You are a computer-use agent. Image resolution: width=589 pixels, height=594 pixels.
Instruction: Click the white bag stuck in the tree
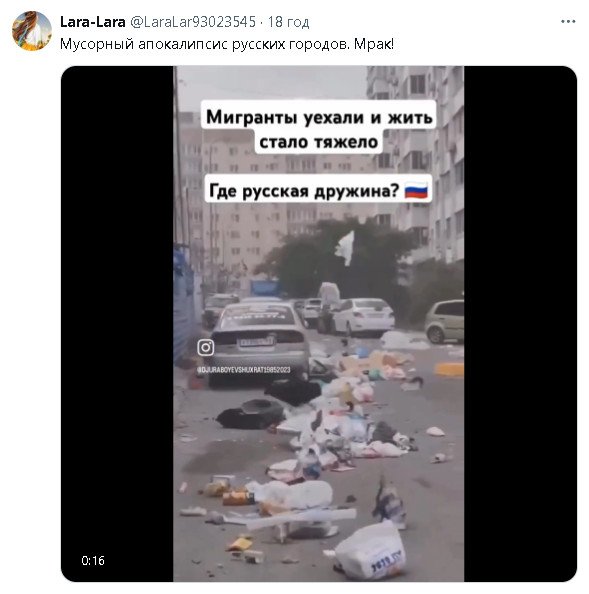click(345, 248)
